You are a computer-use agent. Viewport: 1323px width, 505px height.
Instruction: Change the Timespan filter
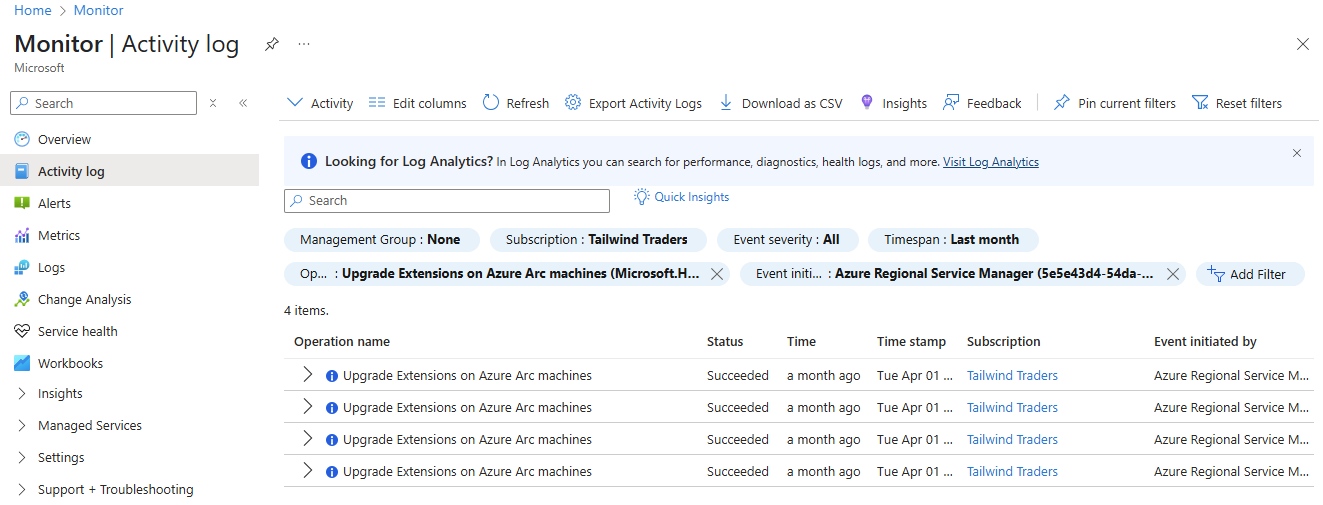(953, 240)
